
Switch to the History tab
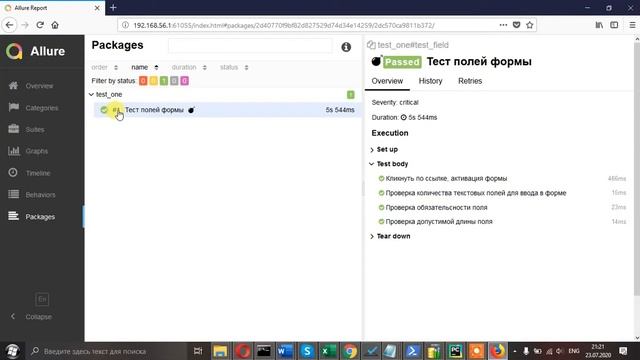[431, 81]
